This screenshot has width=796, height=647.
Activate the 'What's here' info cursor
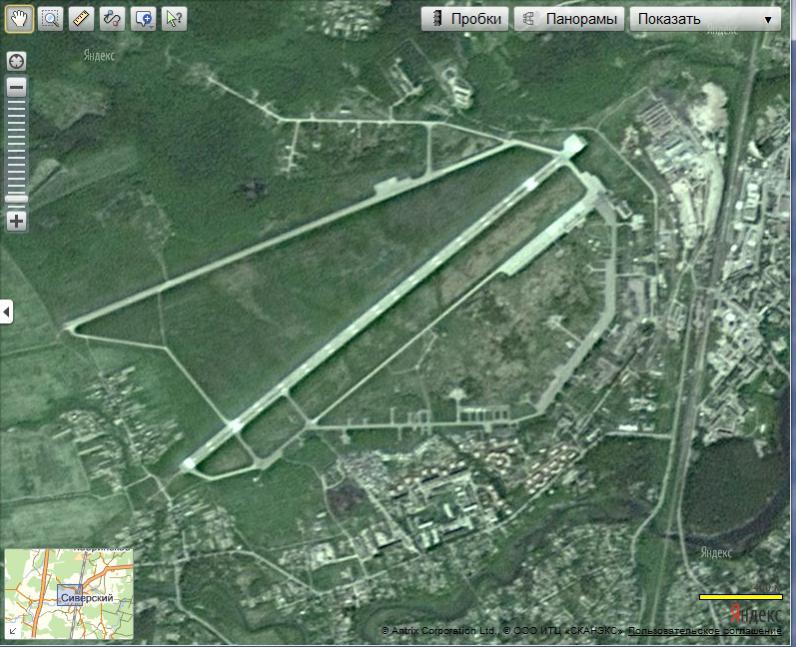point(174,19)
